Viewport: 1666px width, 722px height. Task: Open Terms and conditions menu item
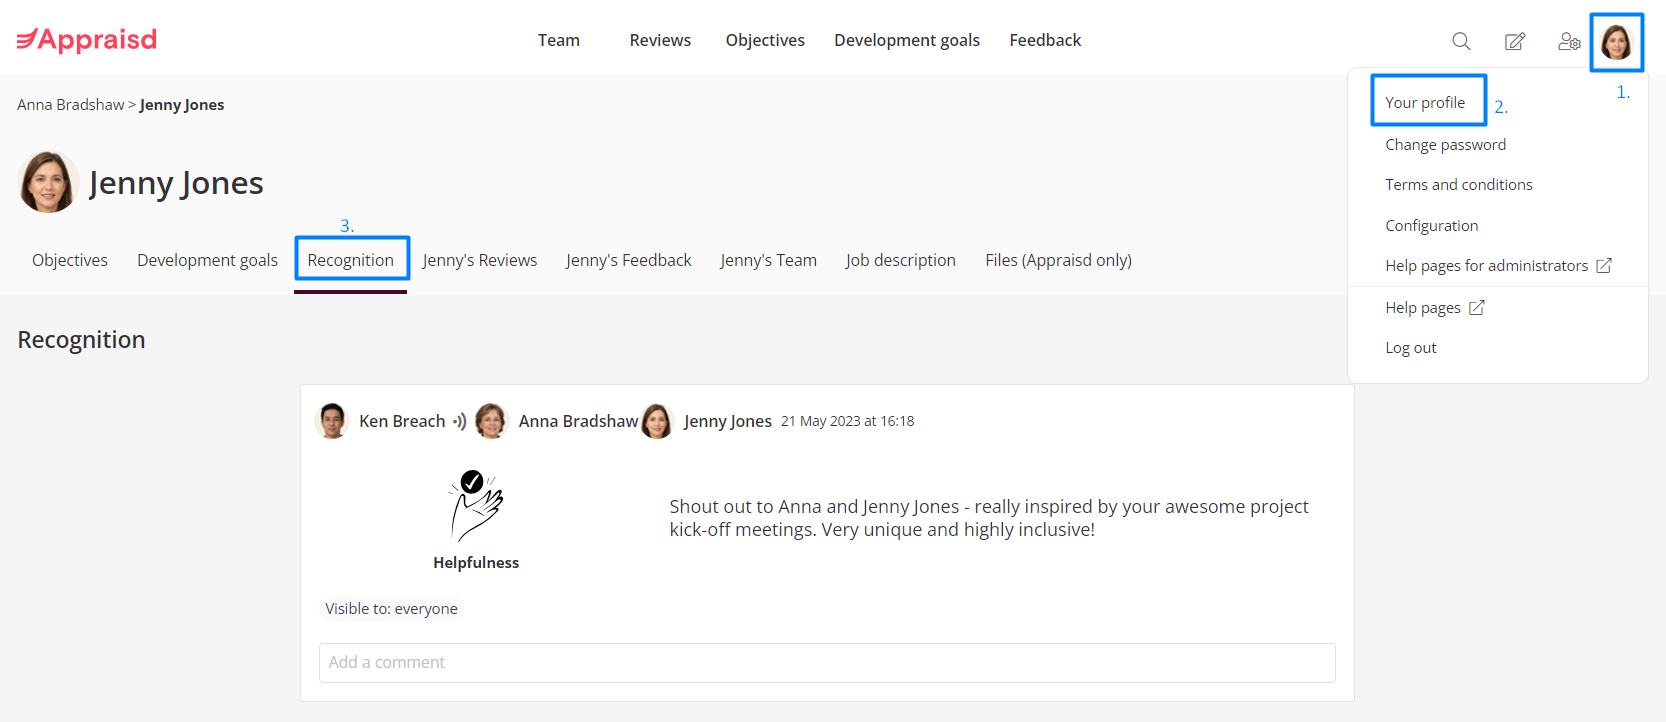pyautogui.click(x=1458, y=185)
